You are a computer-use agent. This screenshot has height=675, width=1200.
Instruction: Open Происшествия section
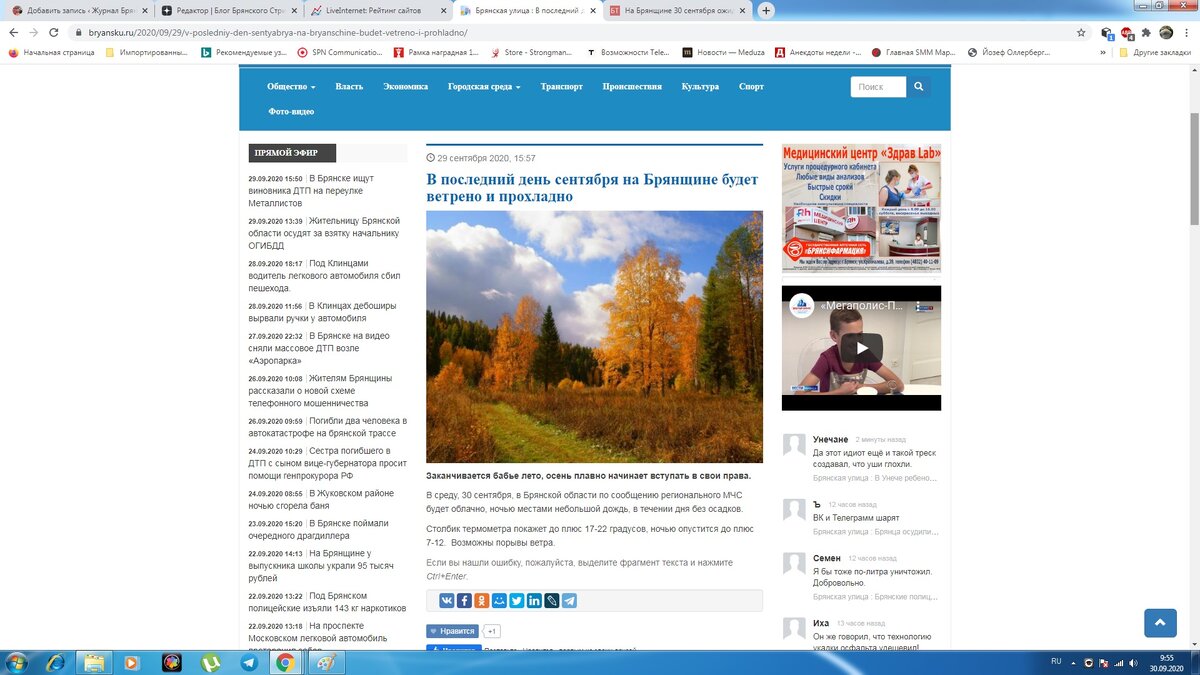pos(632,87)
